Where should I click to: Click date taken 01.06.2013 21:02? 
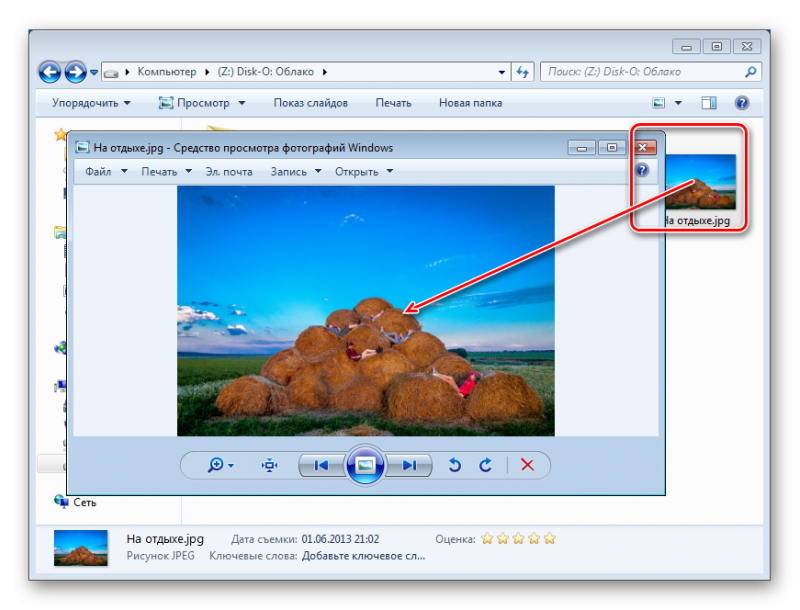point(340,539)
